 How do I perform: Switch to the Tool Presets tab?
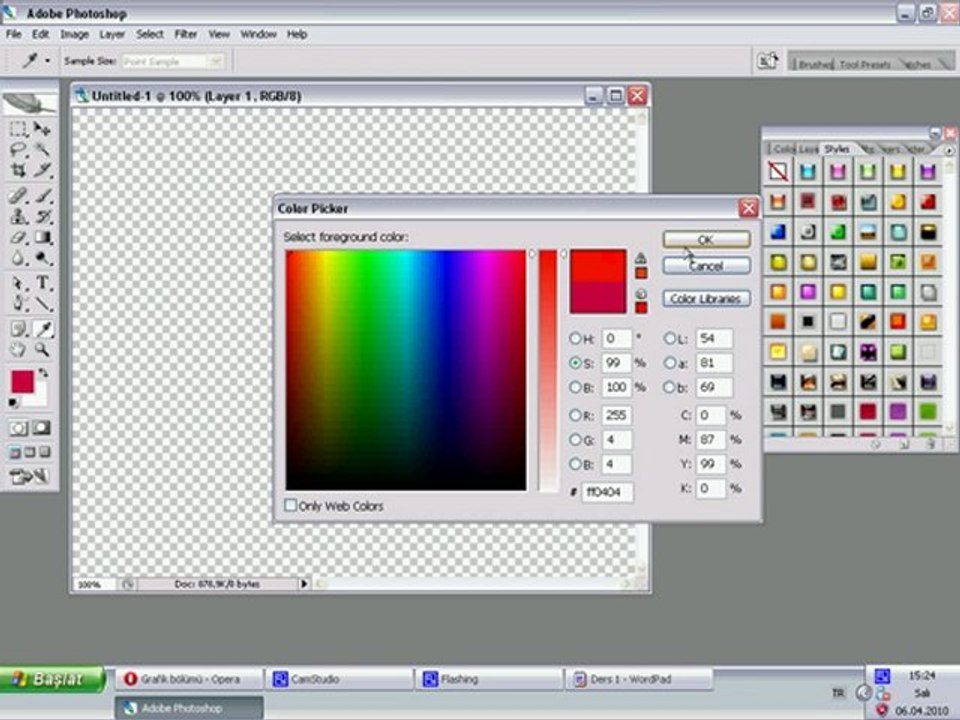point(864,64)
